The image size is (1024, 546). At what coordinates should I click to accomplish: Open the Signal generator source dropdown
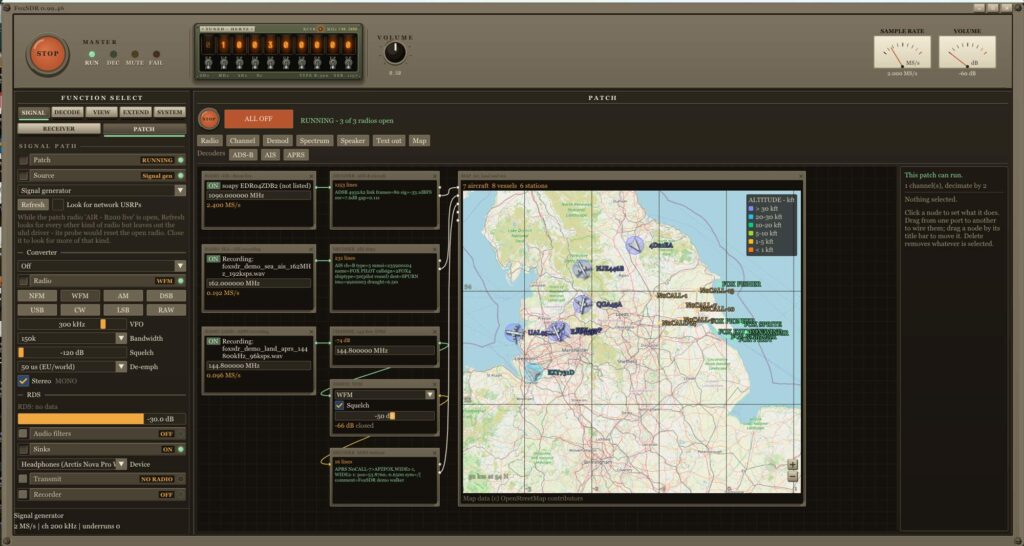point(102,191)
